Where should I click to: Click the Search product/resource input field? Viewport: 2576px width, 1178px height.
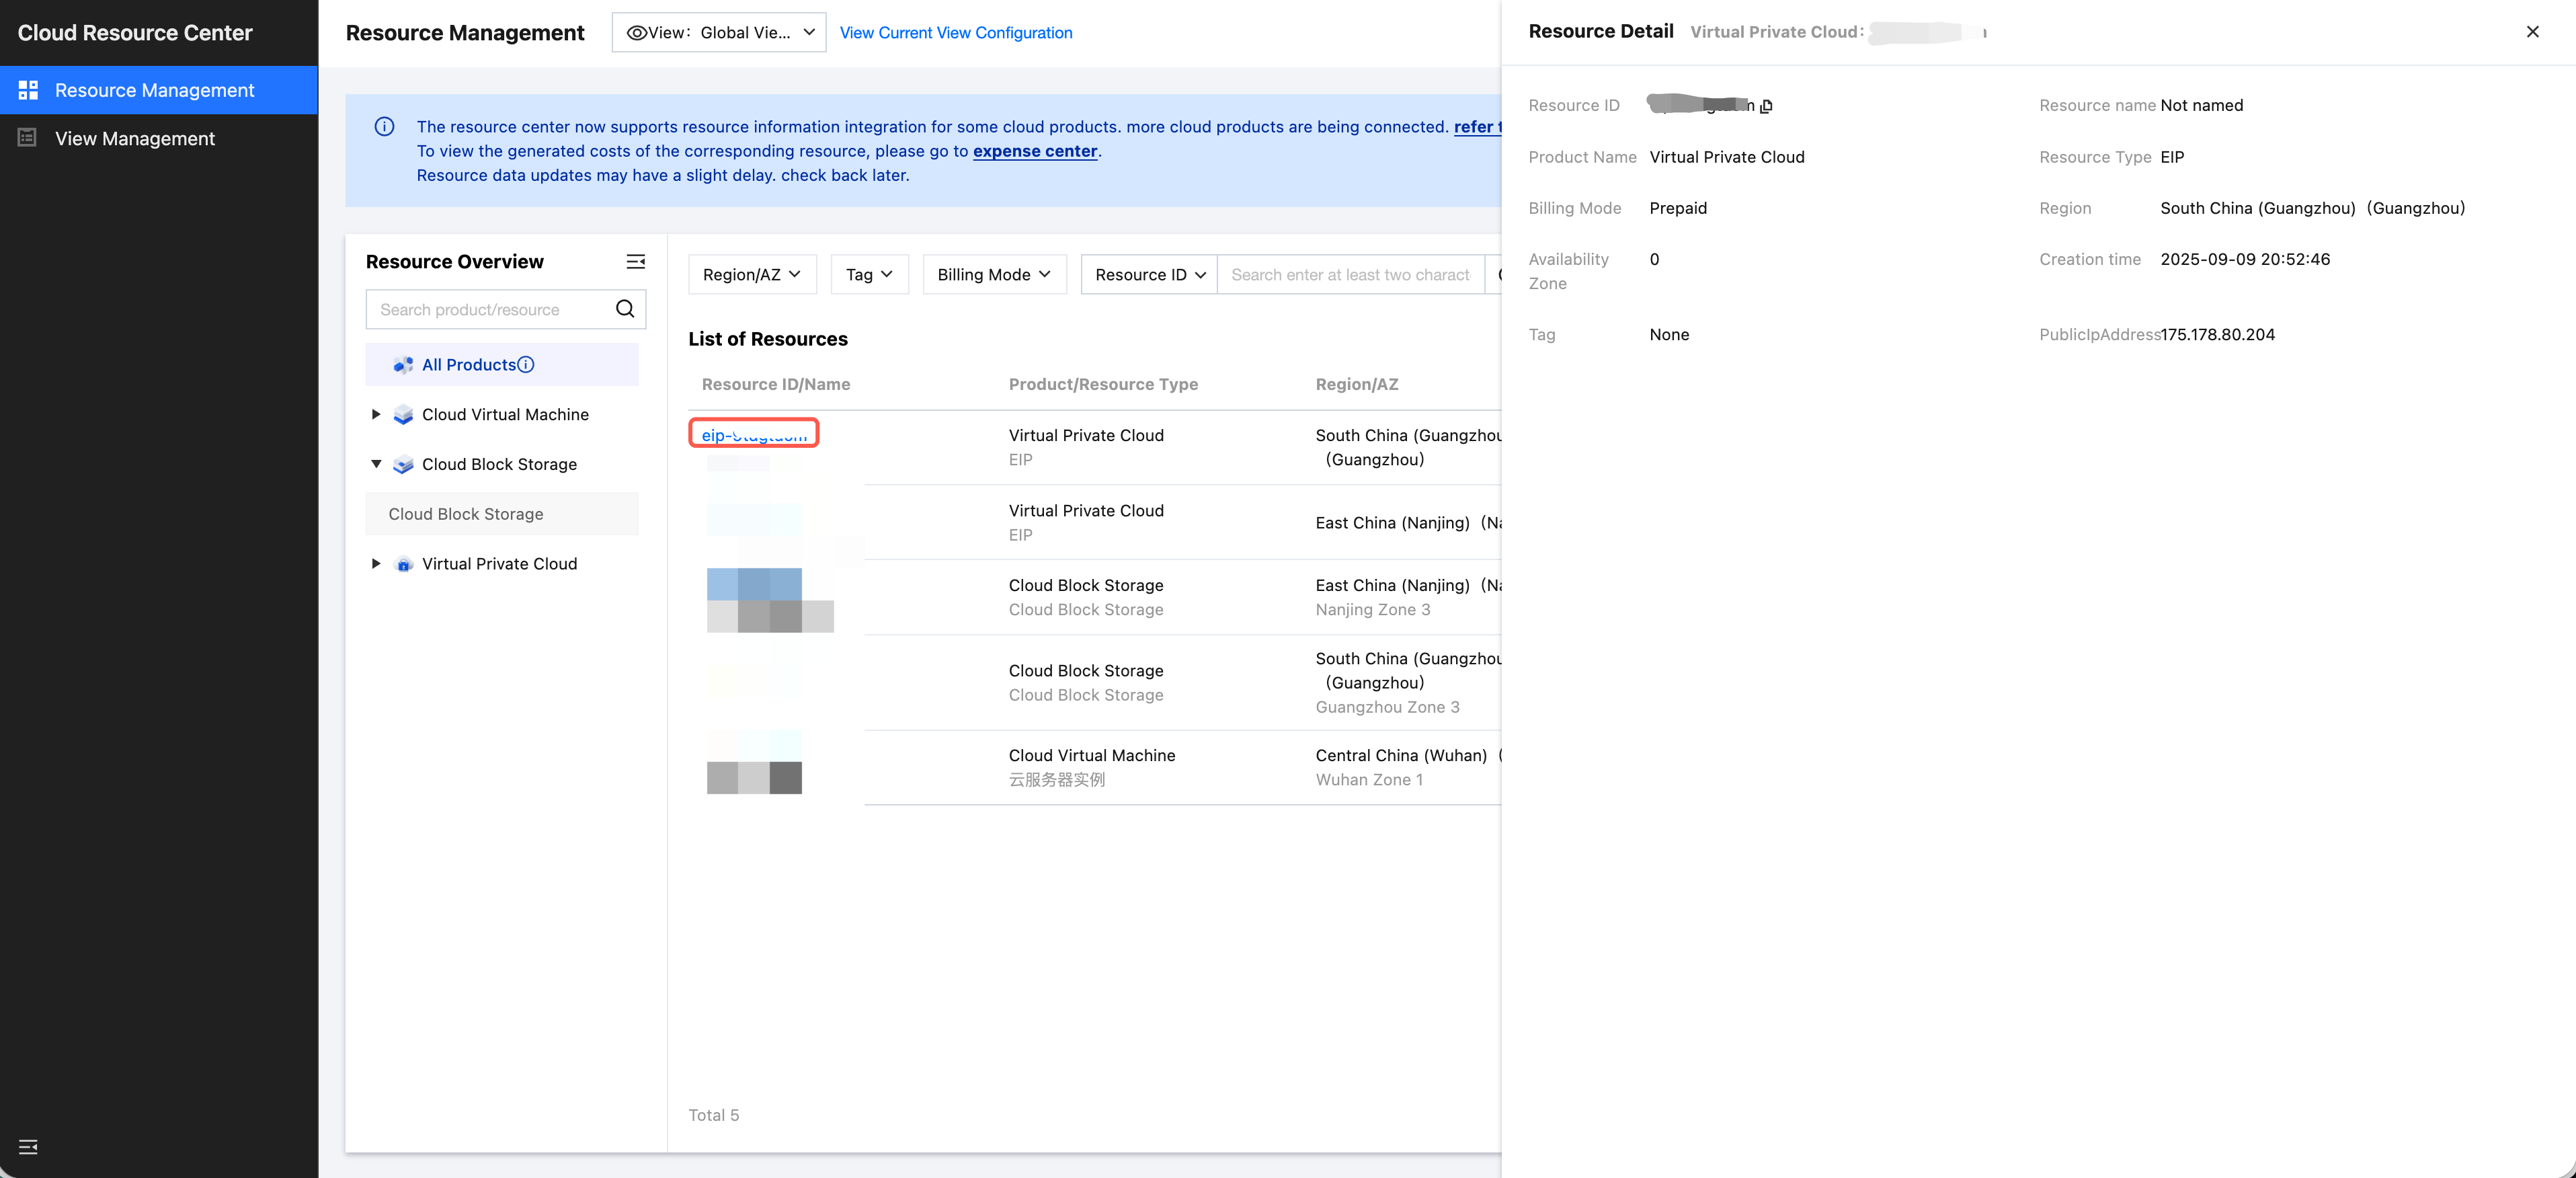490,310
